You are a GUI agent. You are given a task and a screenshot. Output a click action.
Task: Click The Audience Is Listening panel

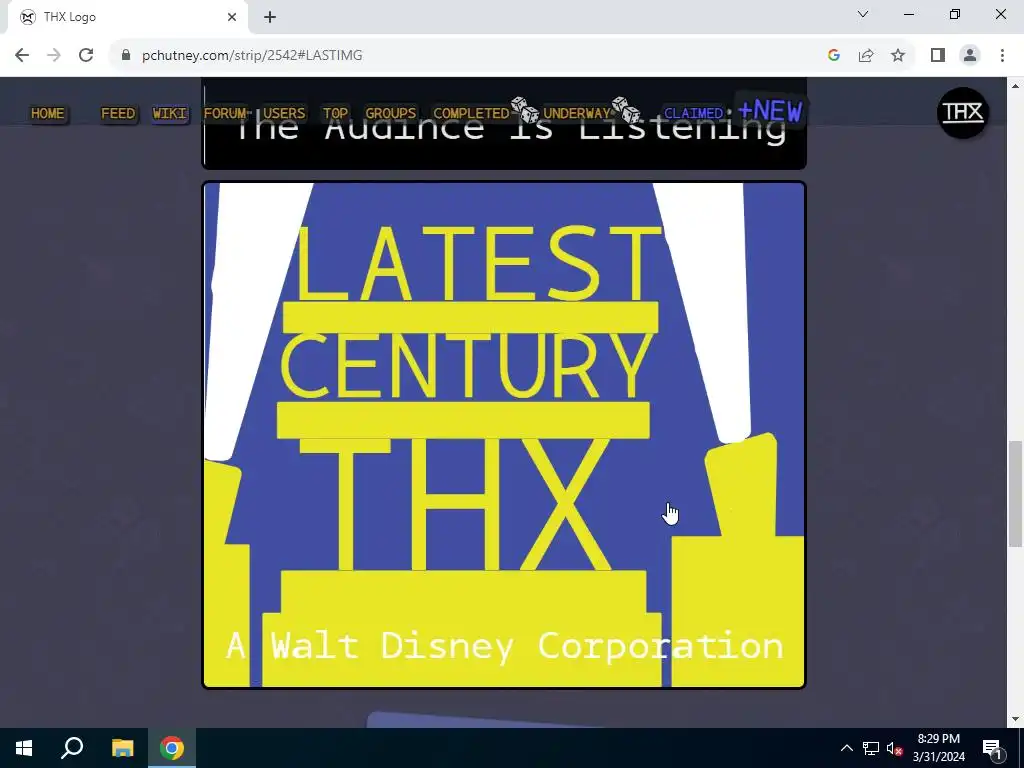[504, 123]
